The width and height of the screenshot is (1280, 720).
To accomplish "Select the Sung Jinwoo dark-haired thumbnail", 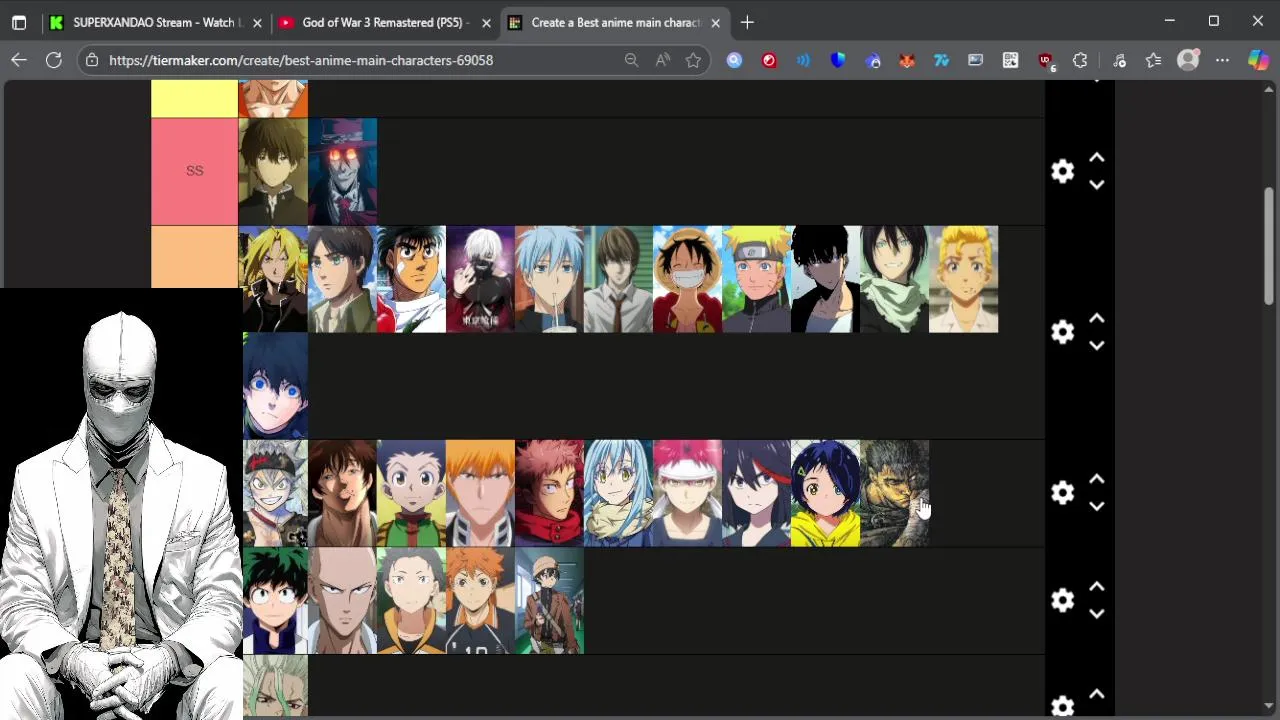I will [825, 279].
